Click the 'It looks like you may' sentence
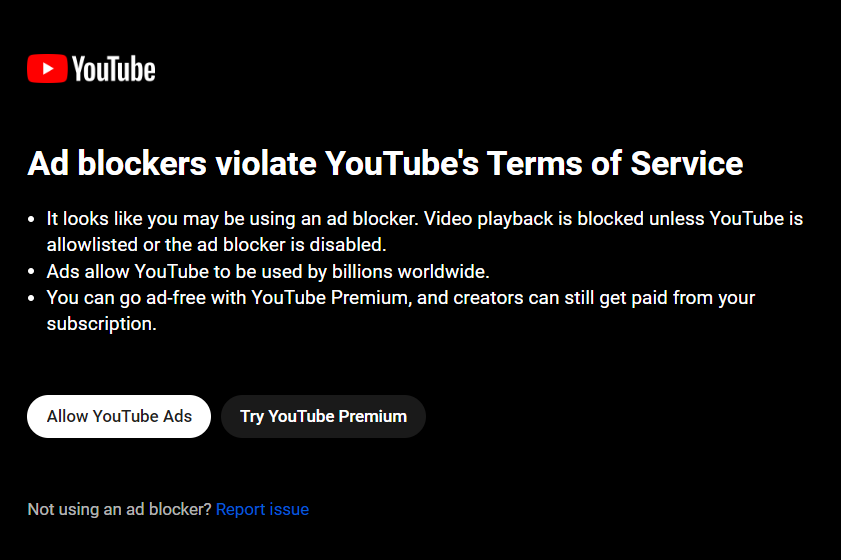 pyautogui.click(x=232, y=219)
